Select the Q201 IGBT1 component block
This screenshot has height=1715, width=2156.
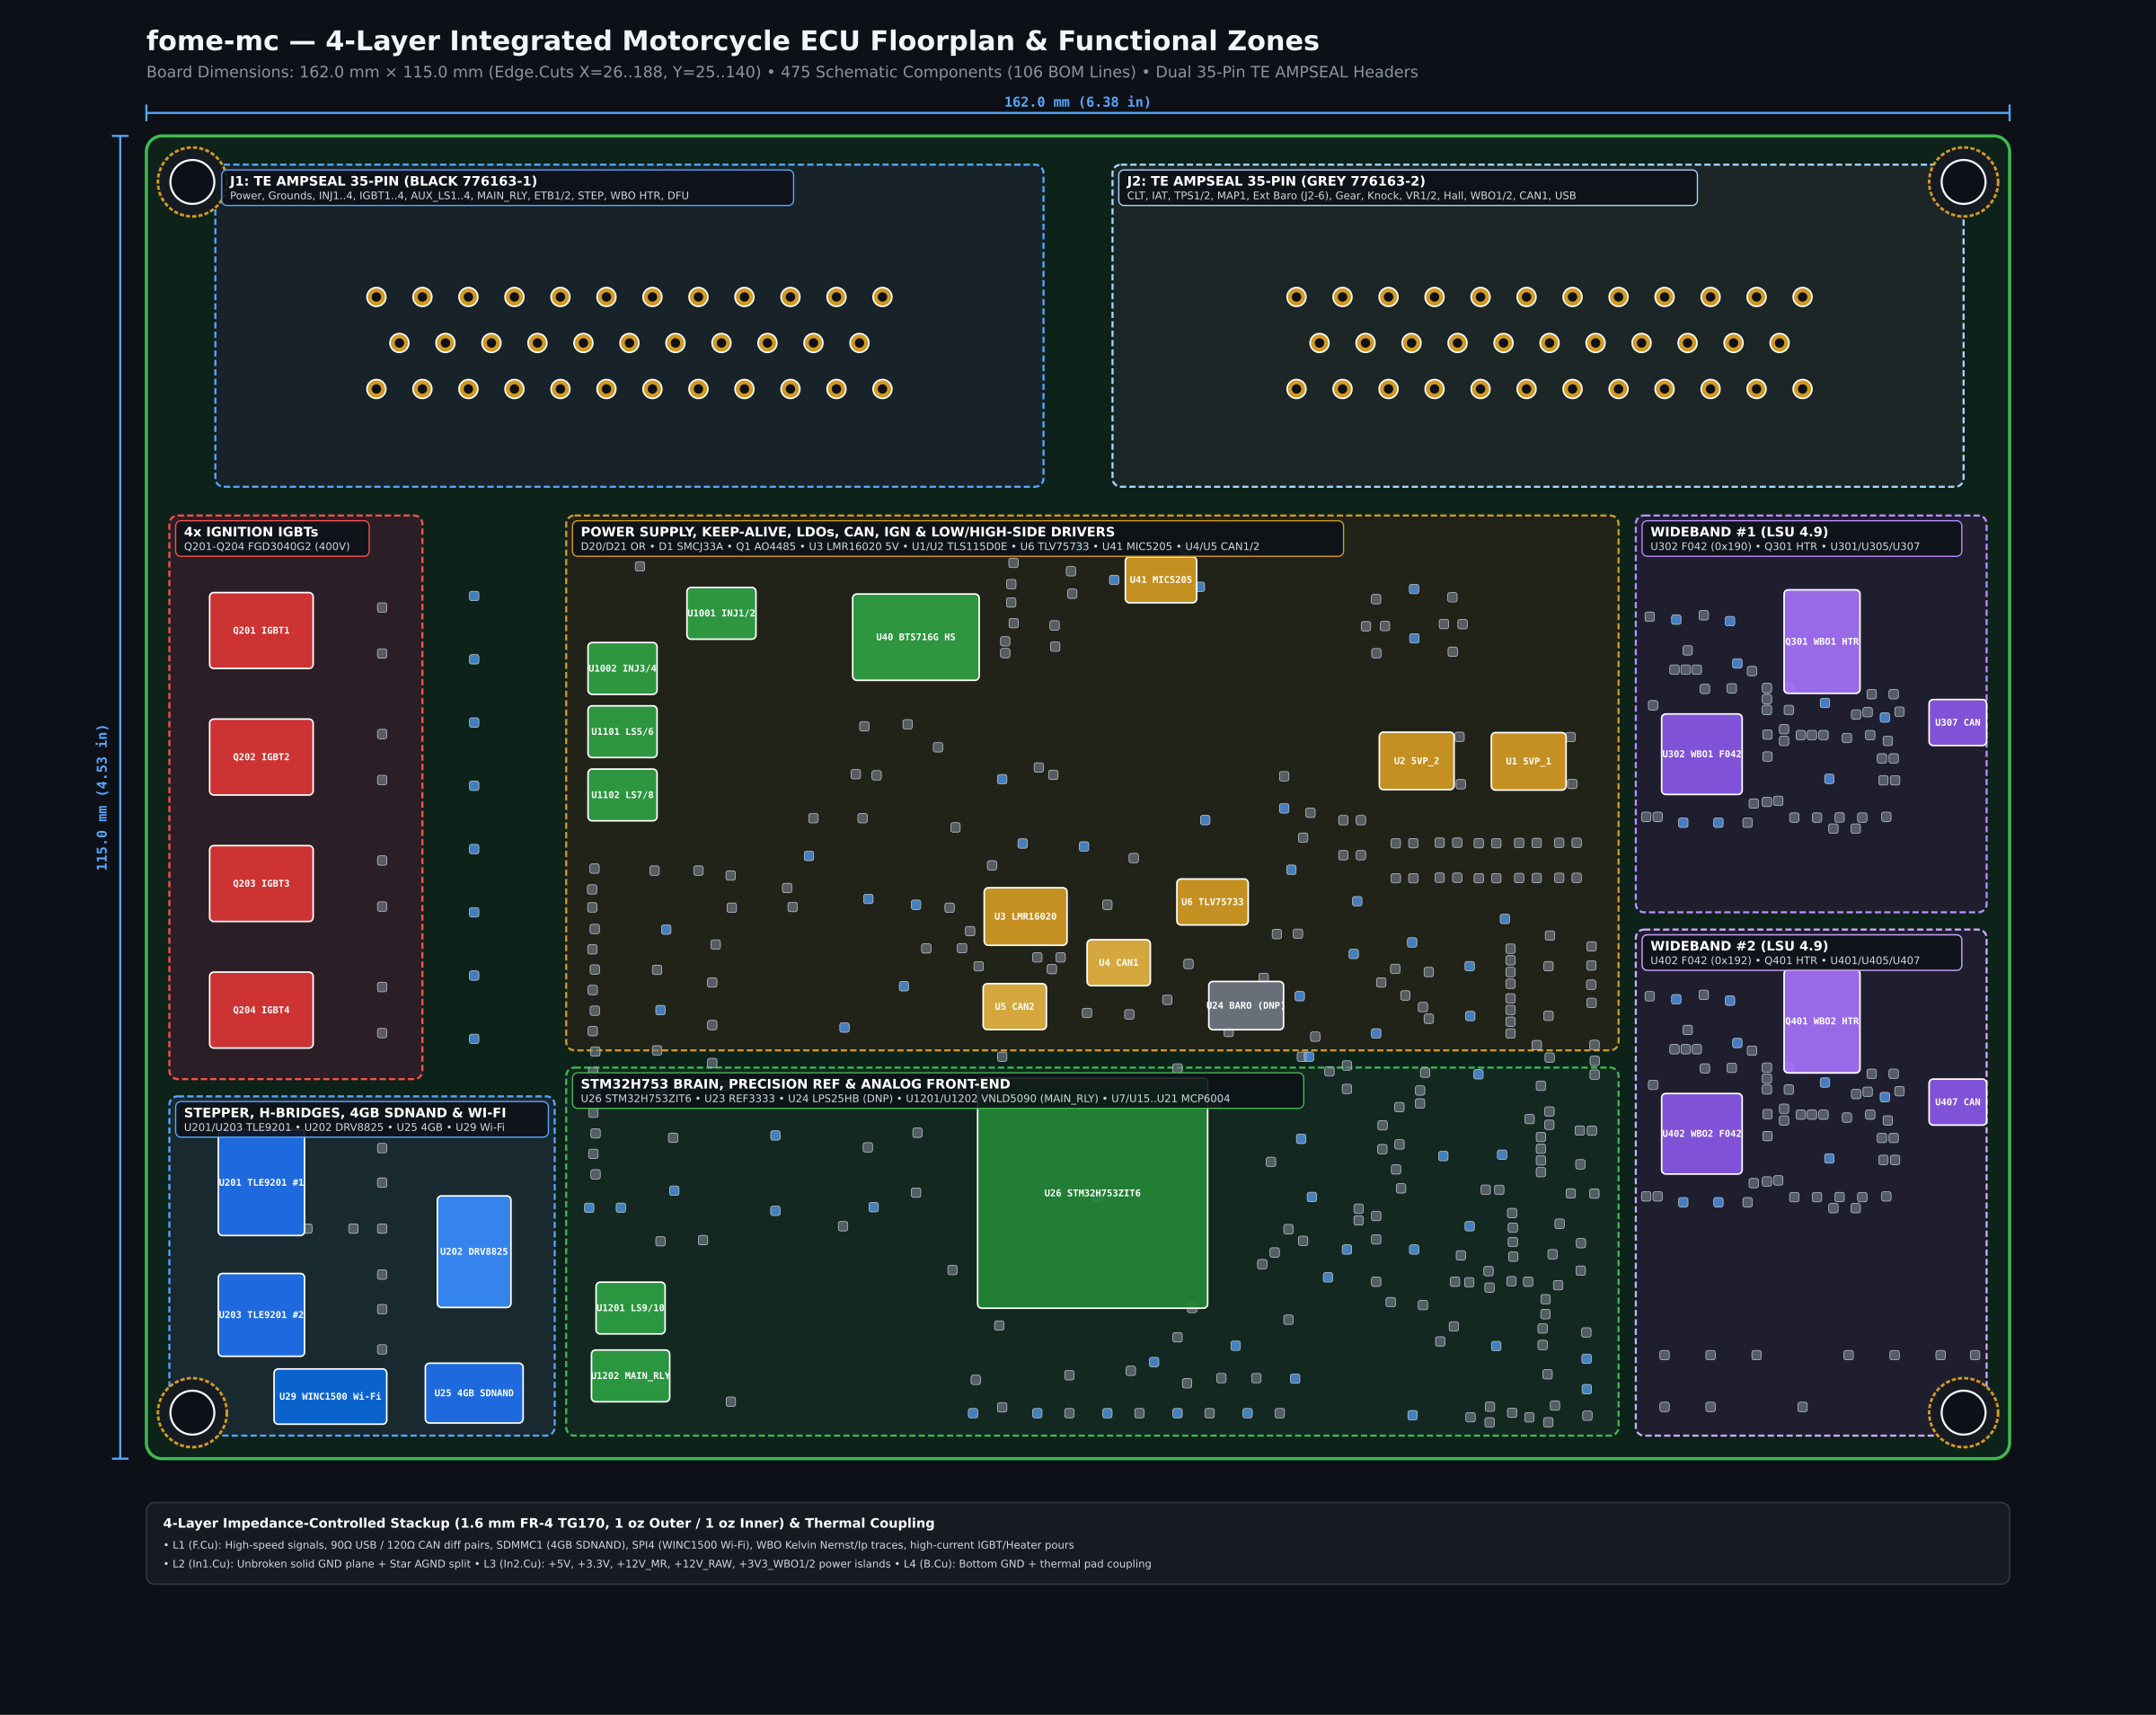click(x=261, y=630)
